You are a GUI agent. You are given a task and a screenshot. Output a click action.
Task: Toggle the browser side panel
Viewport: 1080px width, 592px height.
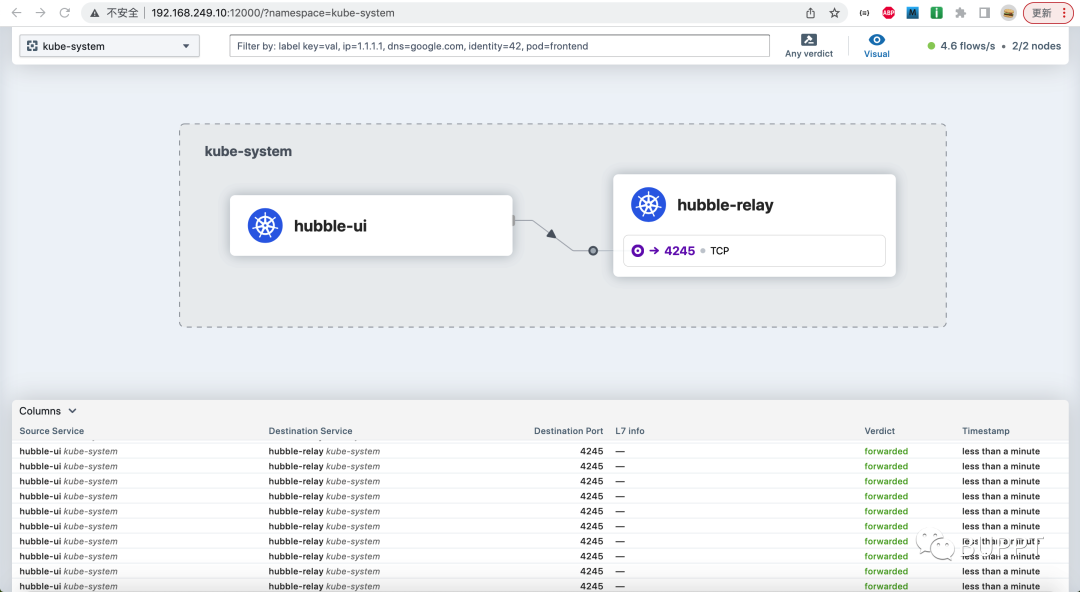(x=985, y=12)
